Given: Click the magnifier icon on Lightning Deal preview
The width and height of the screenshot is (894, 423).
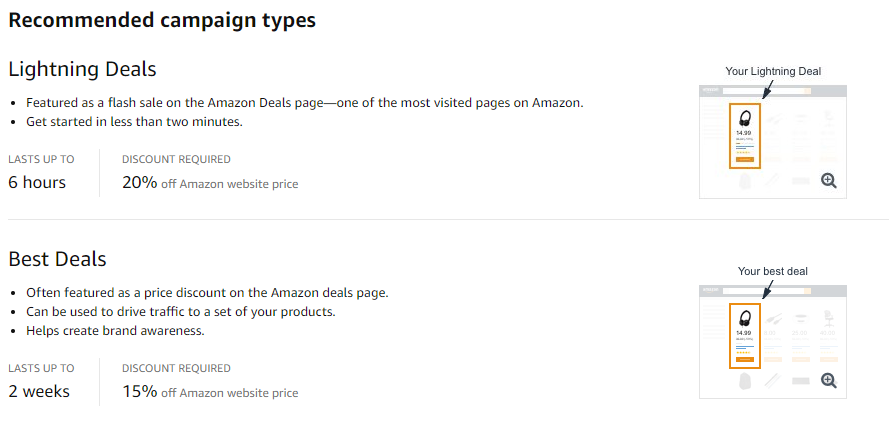Looking at the screenshot, I should click(x=829, y=181).
